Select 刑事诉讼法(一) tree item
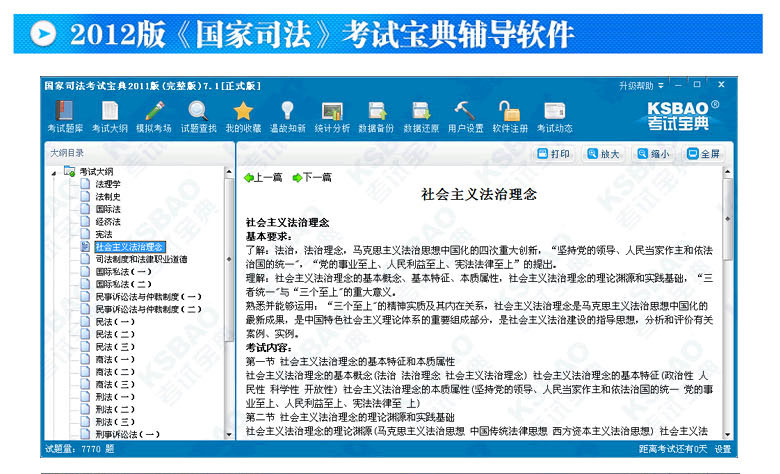 click(127, 434)
